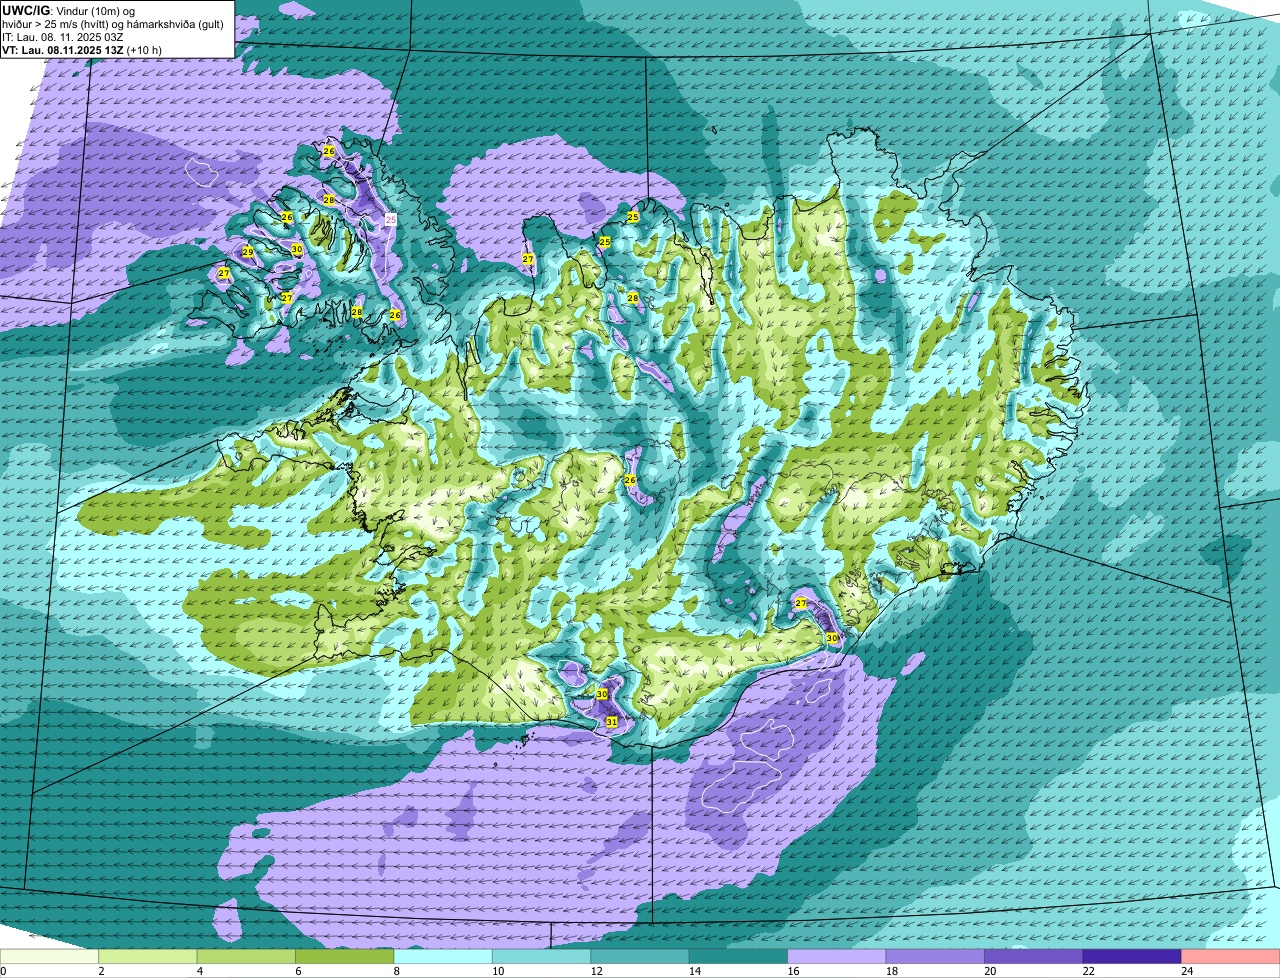Click the "IT: Lau. 08. 11. 2025 03Z" line
The height and width of the screenshot is (978, 1280).
pyautogui.click(x=63, y=37)
